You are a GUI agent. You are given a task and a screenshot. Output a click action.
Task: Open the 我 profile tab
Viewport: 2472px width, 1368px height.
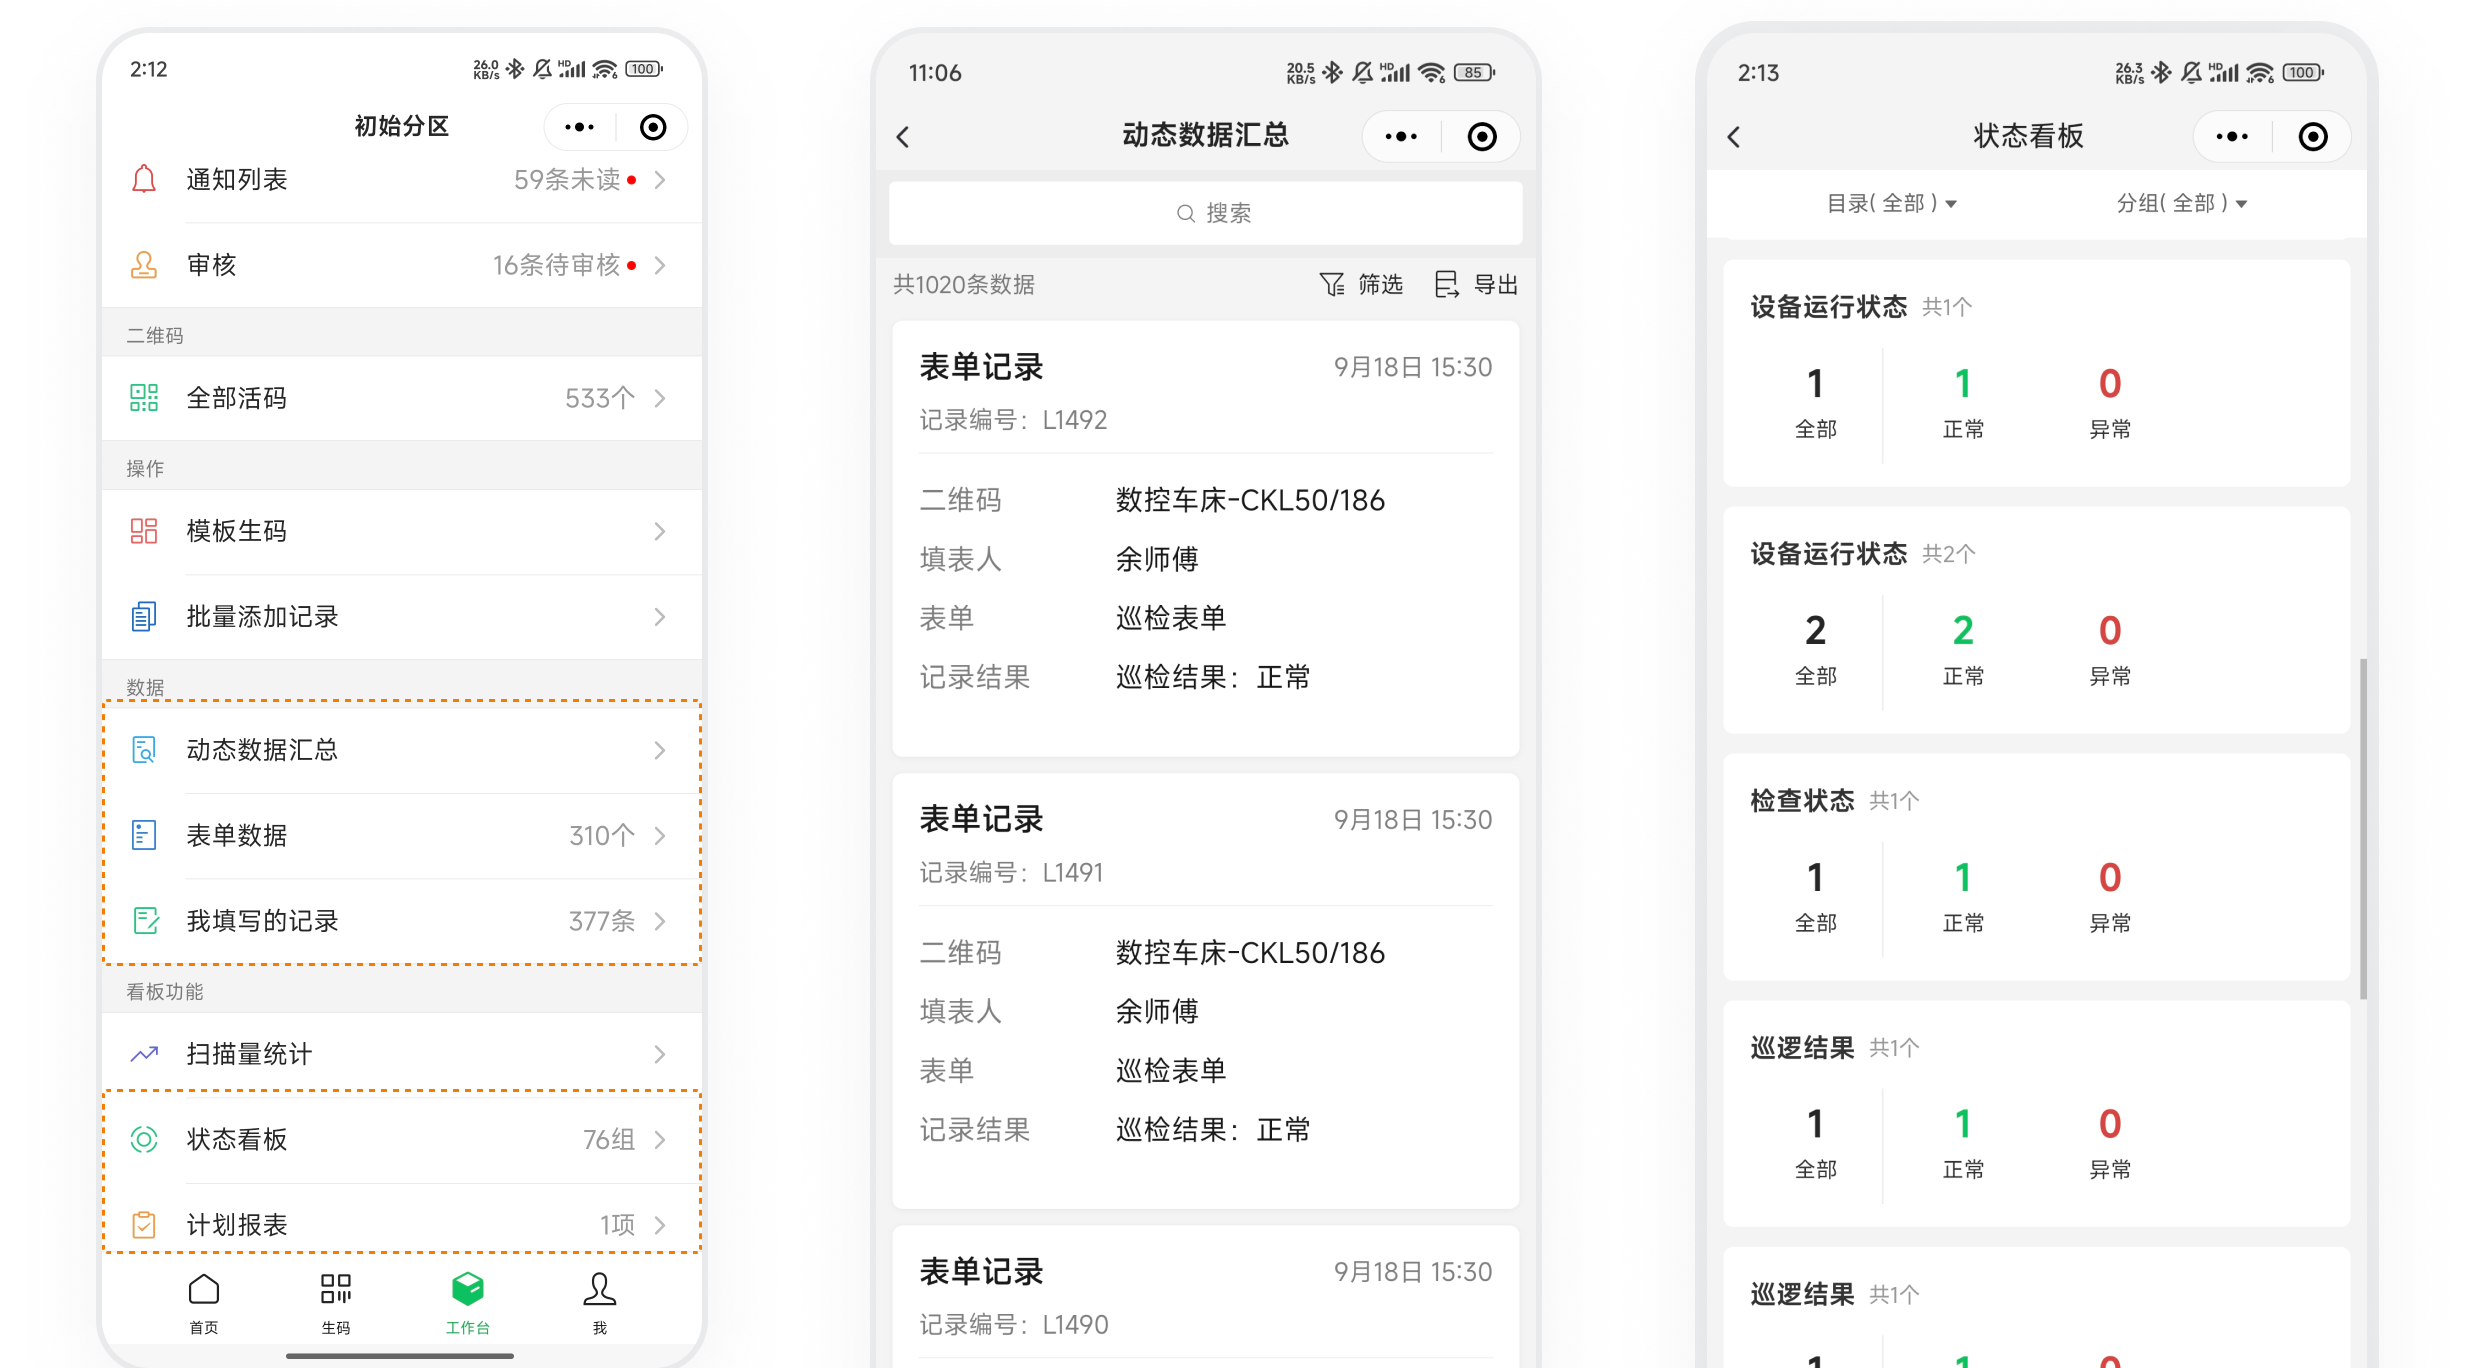click(599, 1302)
